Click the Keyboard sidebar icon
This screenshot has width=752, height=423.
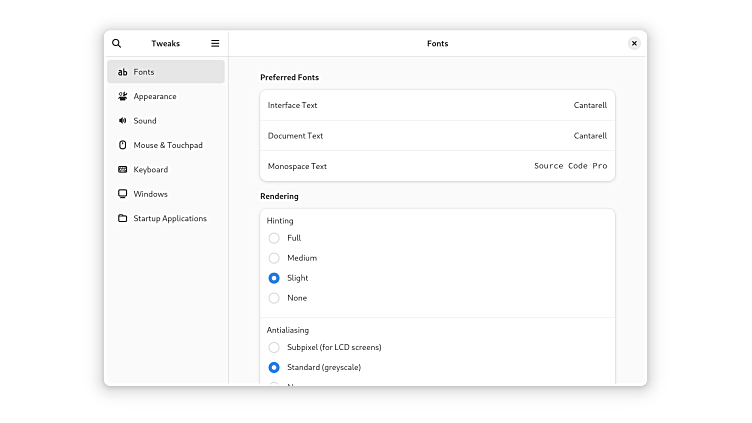[122, 170]
